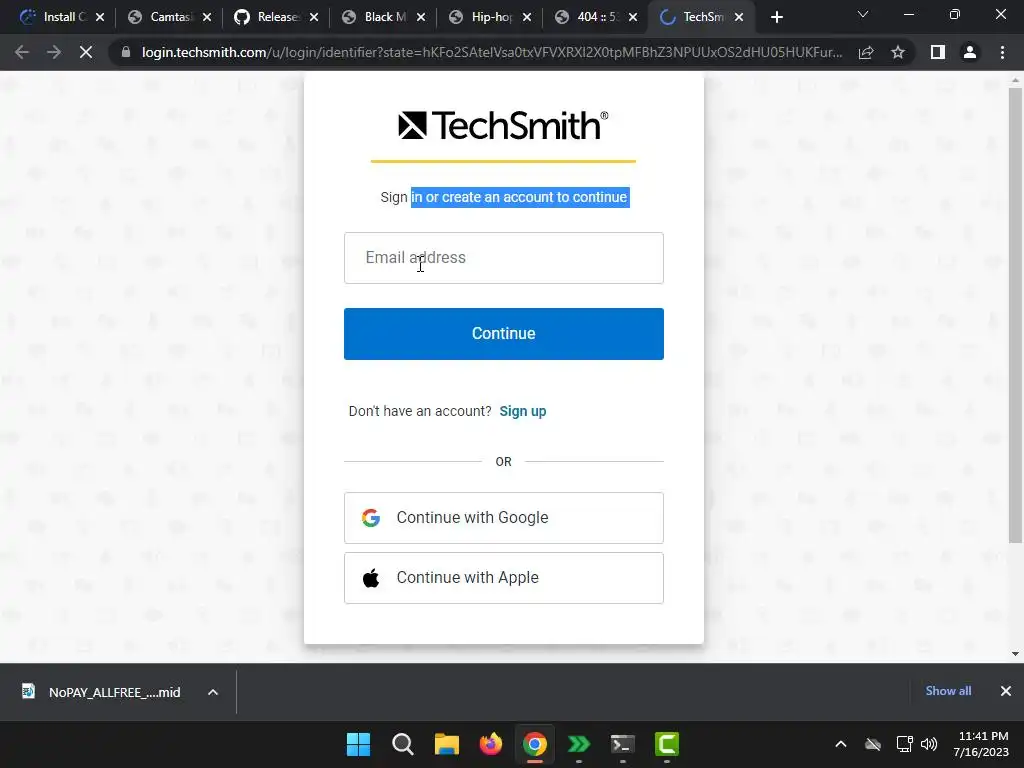Click the scrollbar down arrow

[x=1015, y=654]
